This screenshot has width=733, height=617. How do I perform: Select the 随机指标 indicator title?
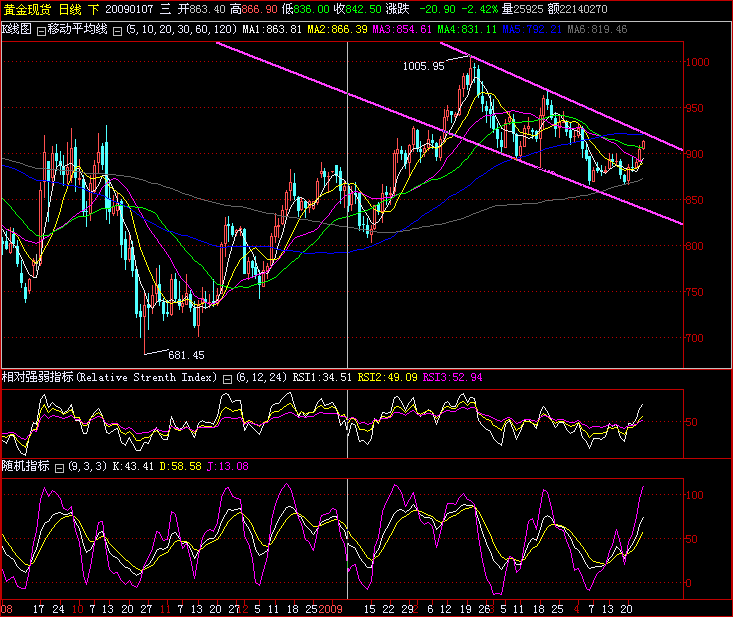pyautogui.click(x=25, y=466)
